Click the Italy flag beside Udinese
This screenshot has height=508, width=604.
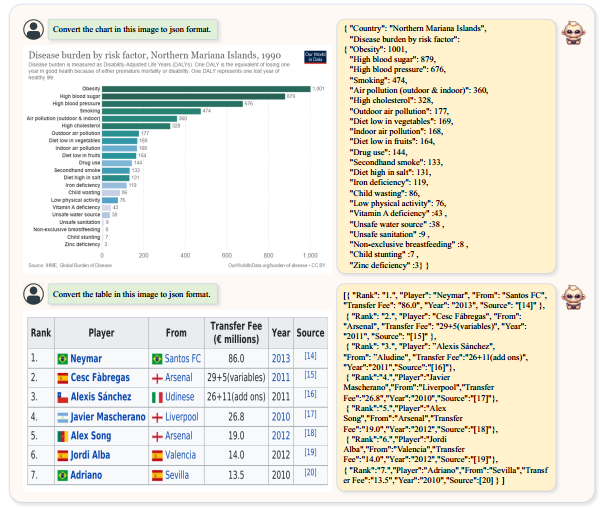click(x=157, y=397)
